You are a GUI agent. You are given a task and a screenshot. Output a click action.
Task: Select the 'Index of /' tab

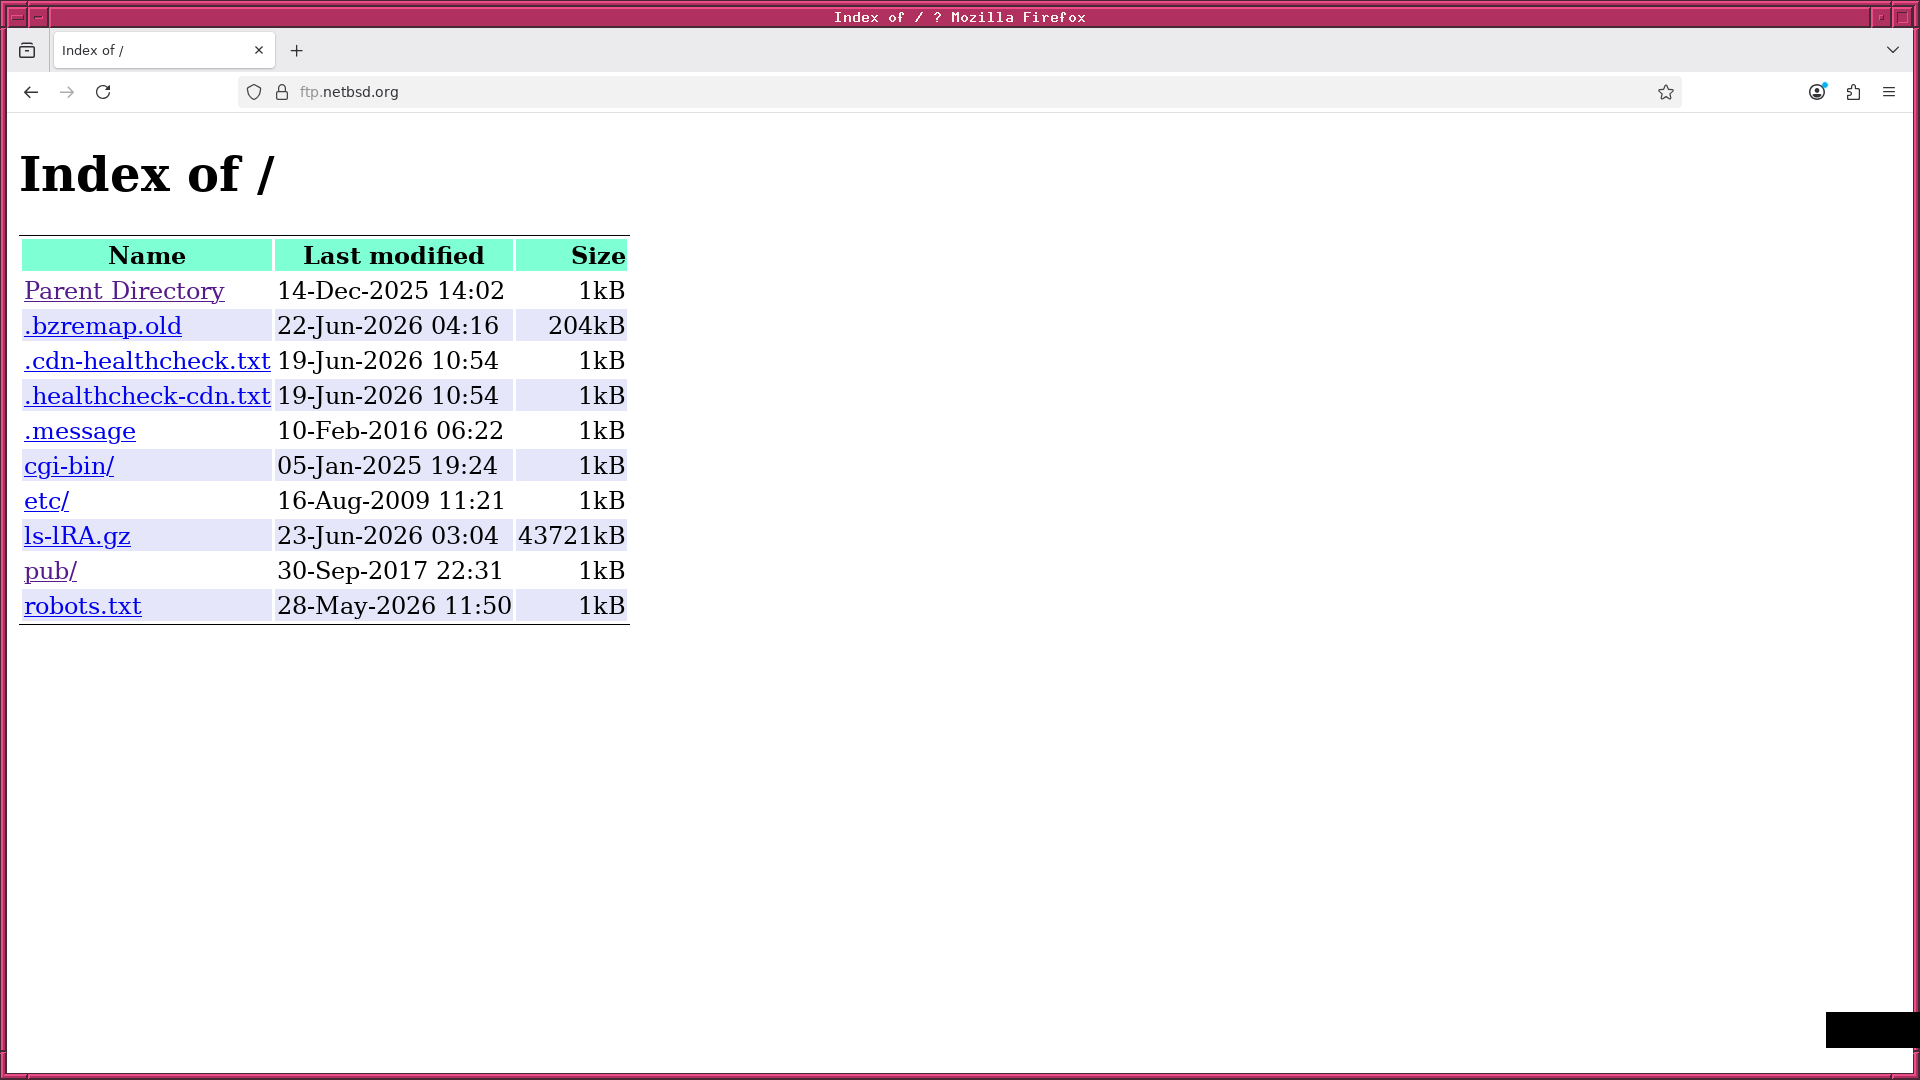(x=164, y=50)
